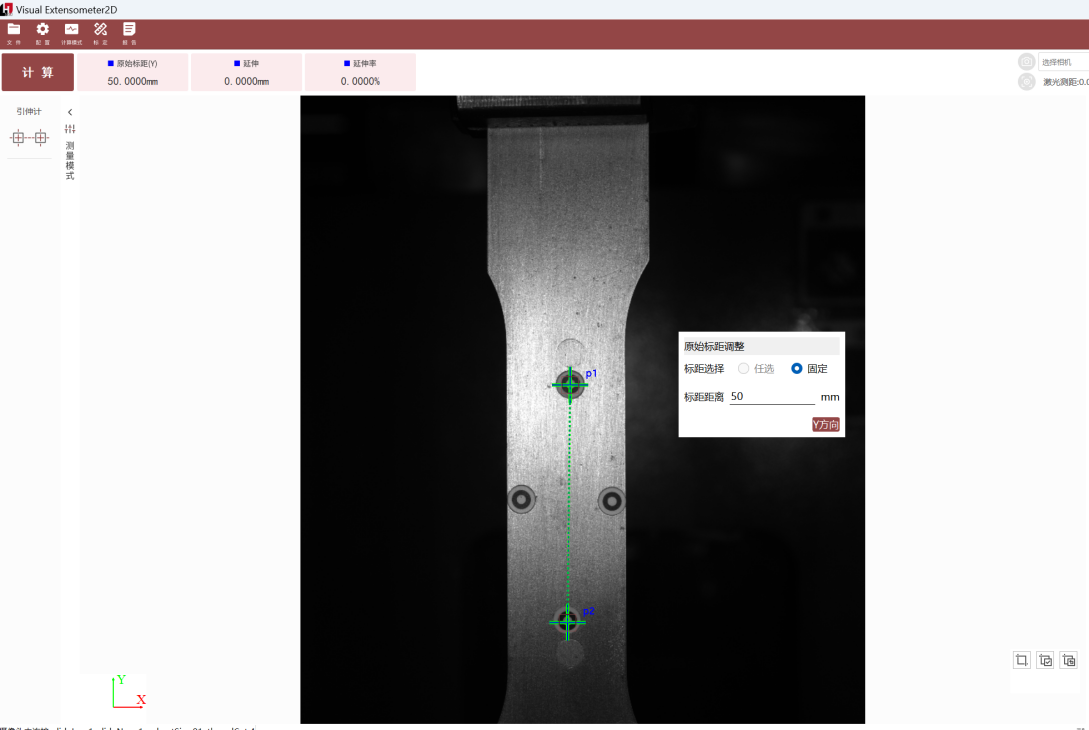Viewport: 1089px width, 730px height.
Task: Collapse the side panel with left chevron
Action: (x=70, y=112)
